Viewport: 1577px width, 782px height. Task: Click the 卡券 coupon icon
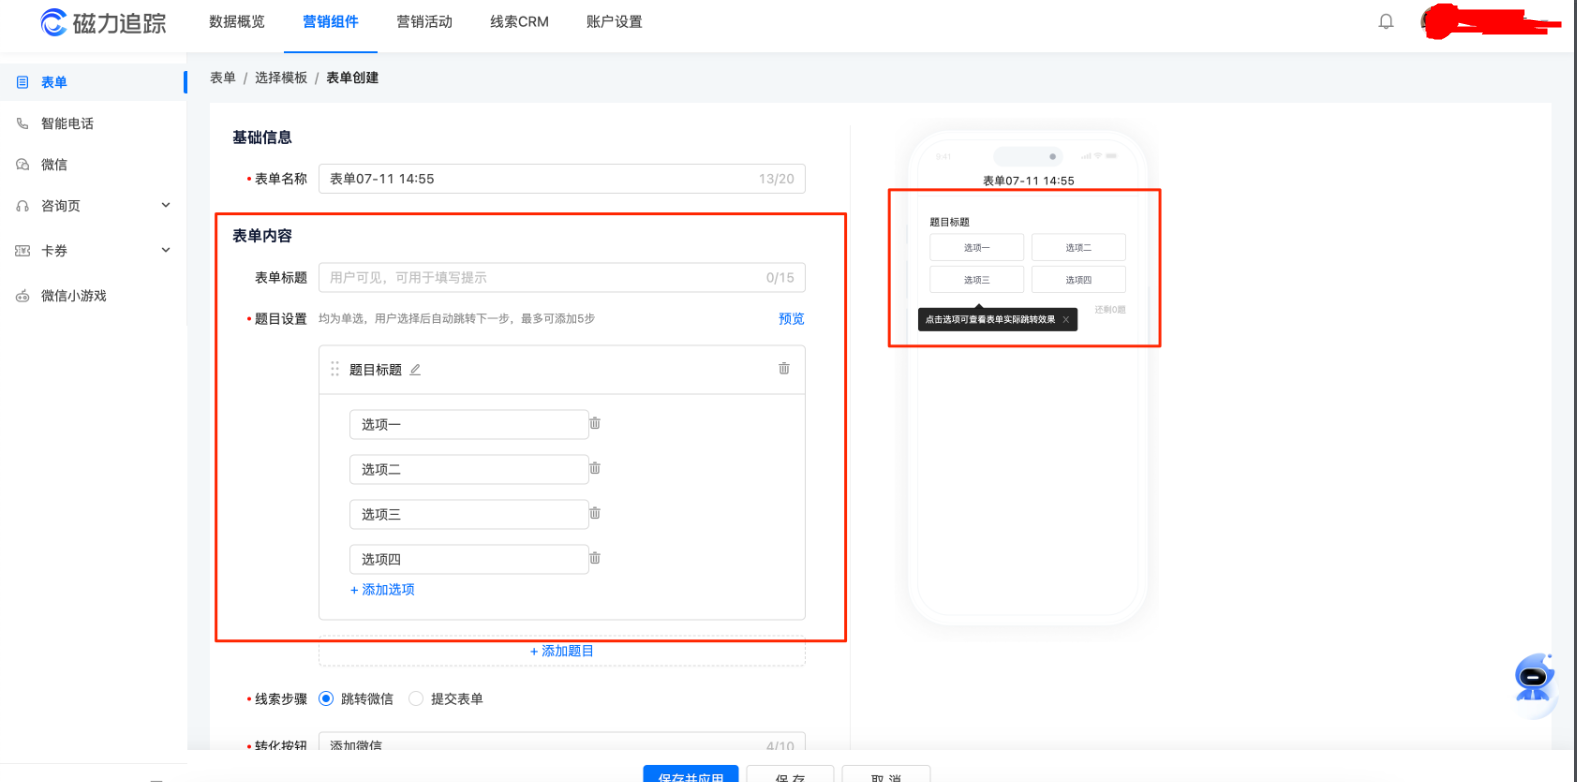pyautogui.click(x=22, y=250)
